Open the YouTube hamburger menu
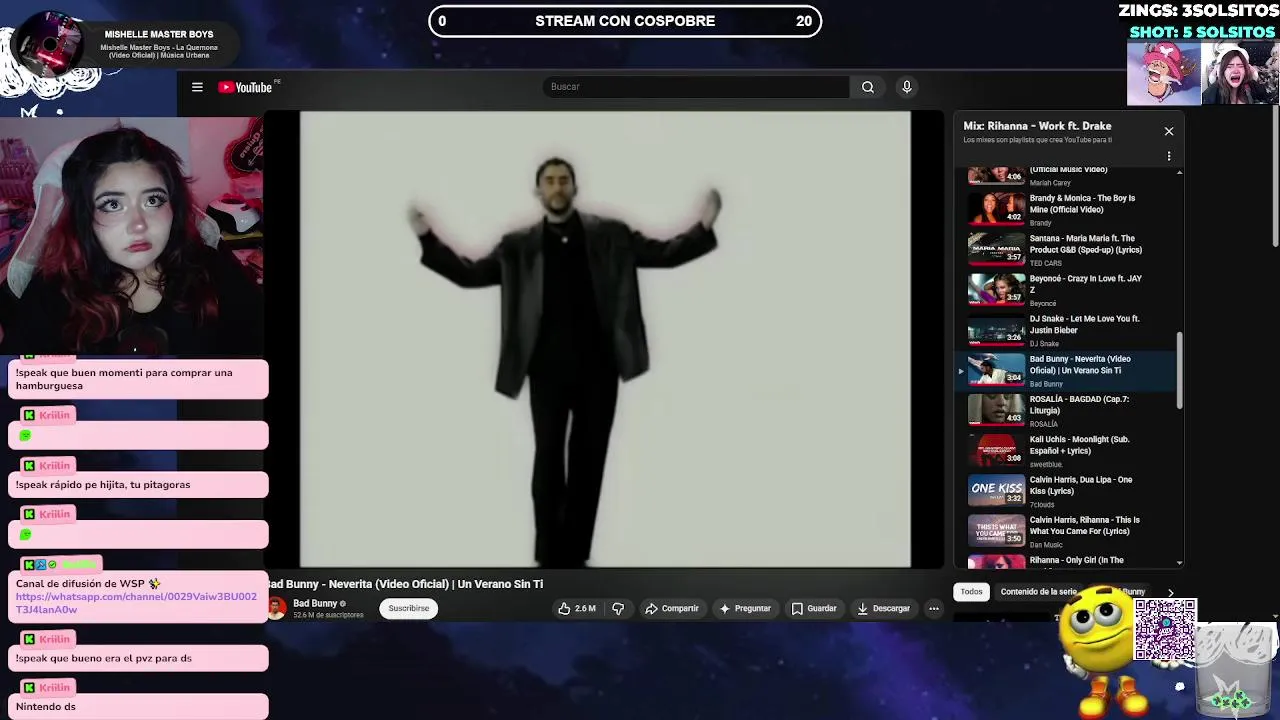Viewport: 1280px width, 720px height. click(197, 87)
